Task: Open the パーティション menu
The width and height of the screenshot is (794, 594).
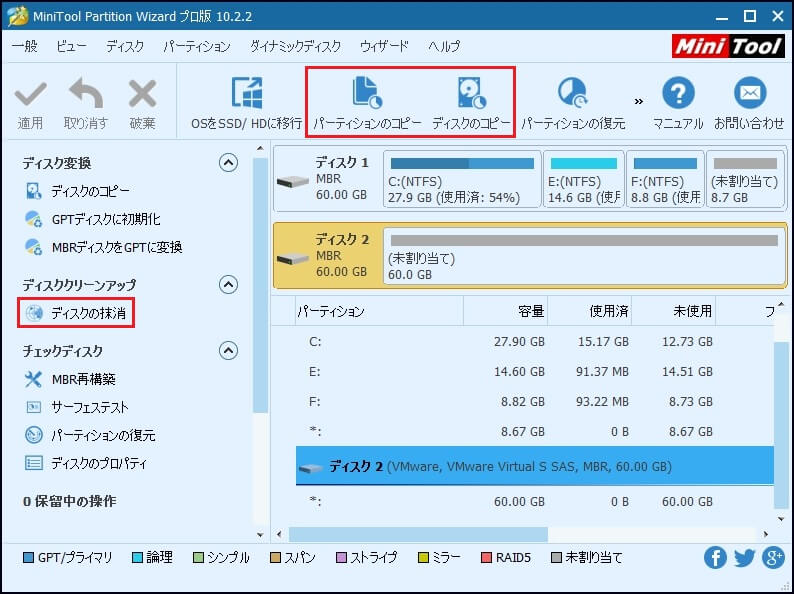Action: point(196,46)
